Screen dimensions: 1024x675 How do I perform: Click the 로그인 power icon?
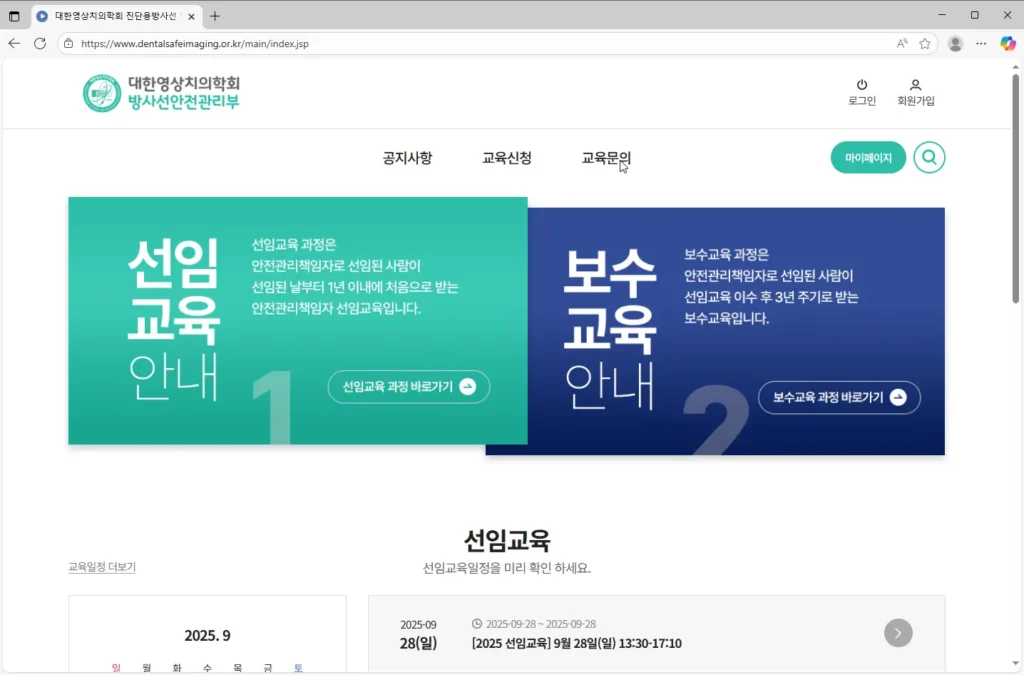(x=861, y=85)
